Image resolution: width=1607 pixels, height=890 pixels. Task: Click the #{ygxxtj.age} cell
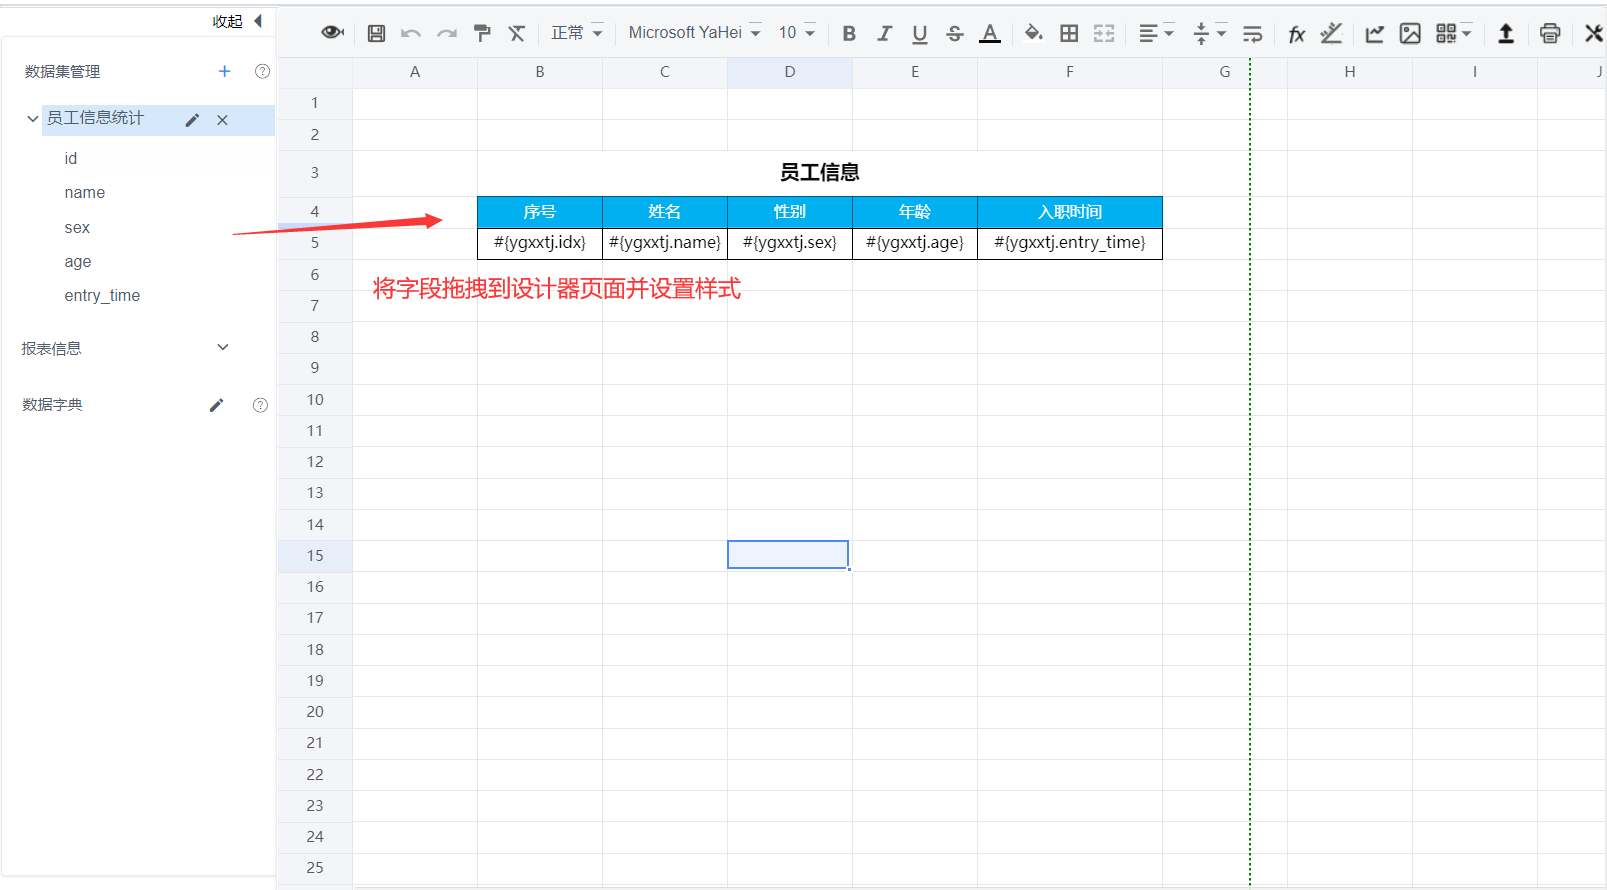coord(915,243)
